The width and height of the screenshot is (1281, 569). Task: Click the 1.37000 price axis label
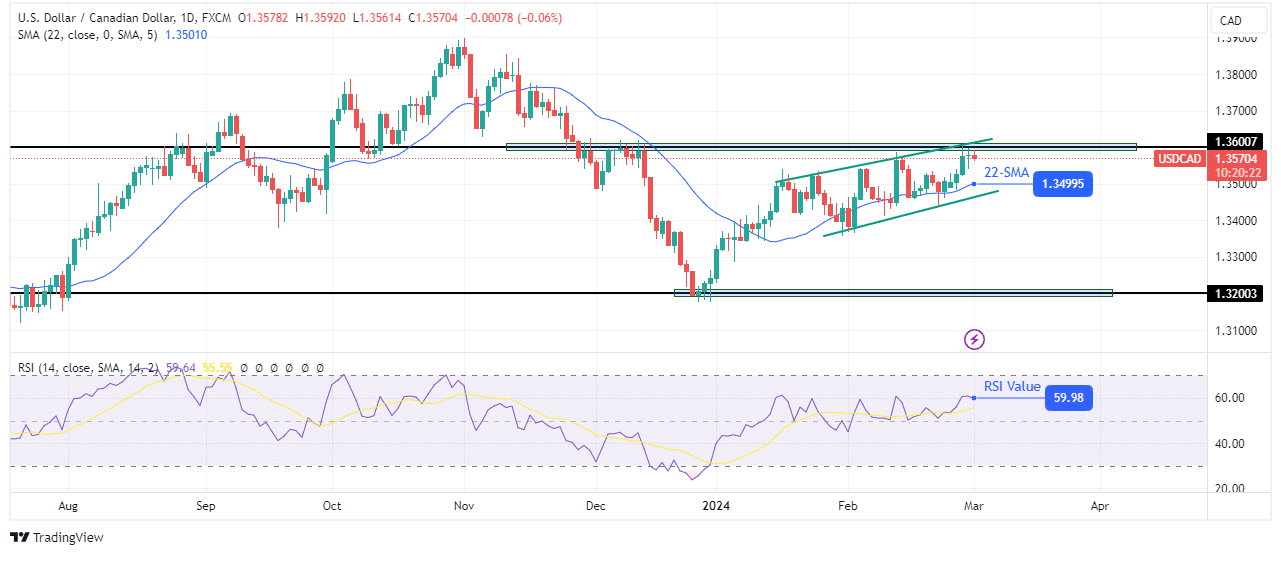[1236, 111]
